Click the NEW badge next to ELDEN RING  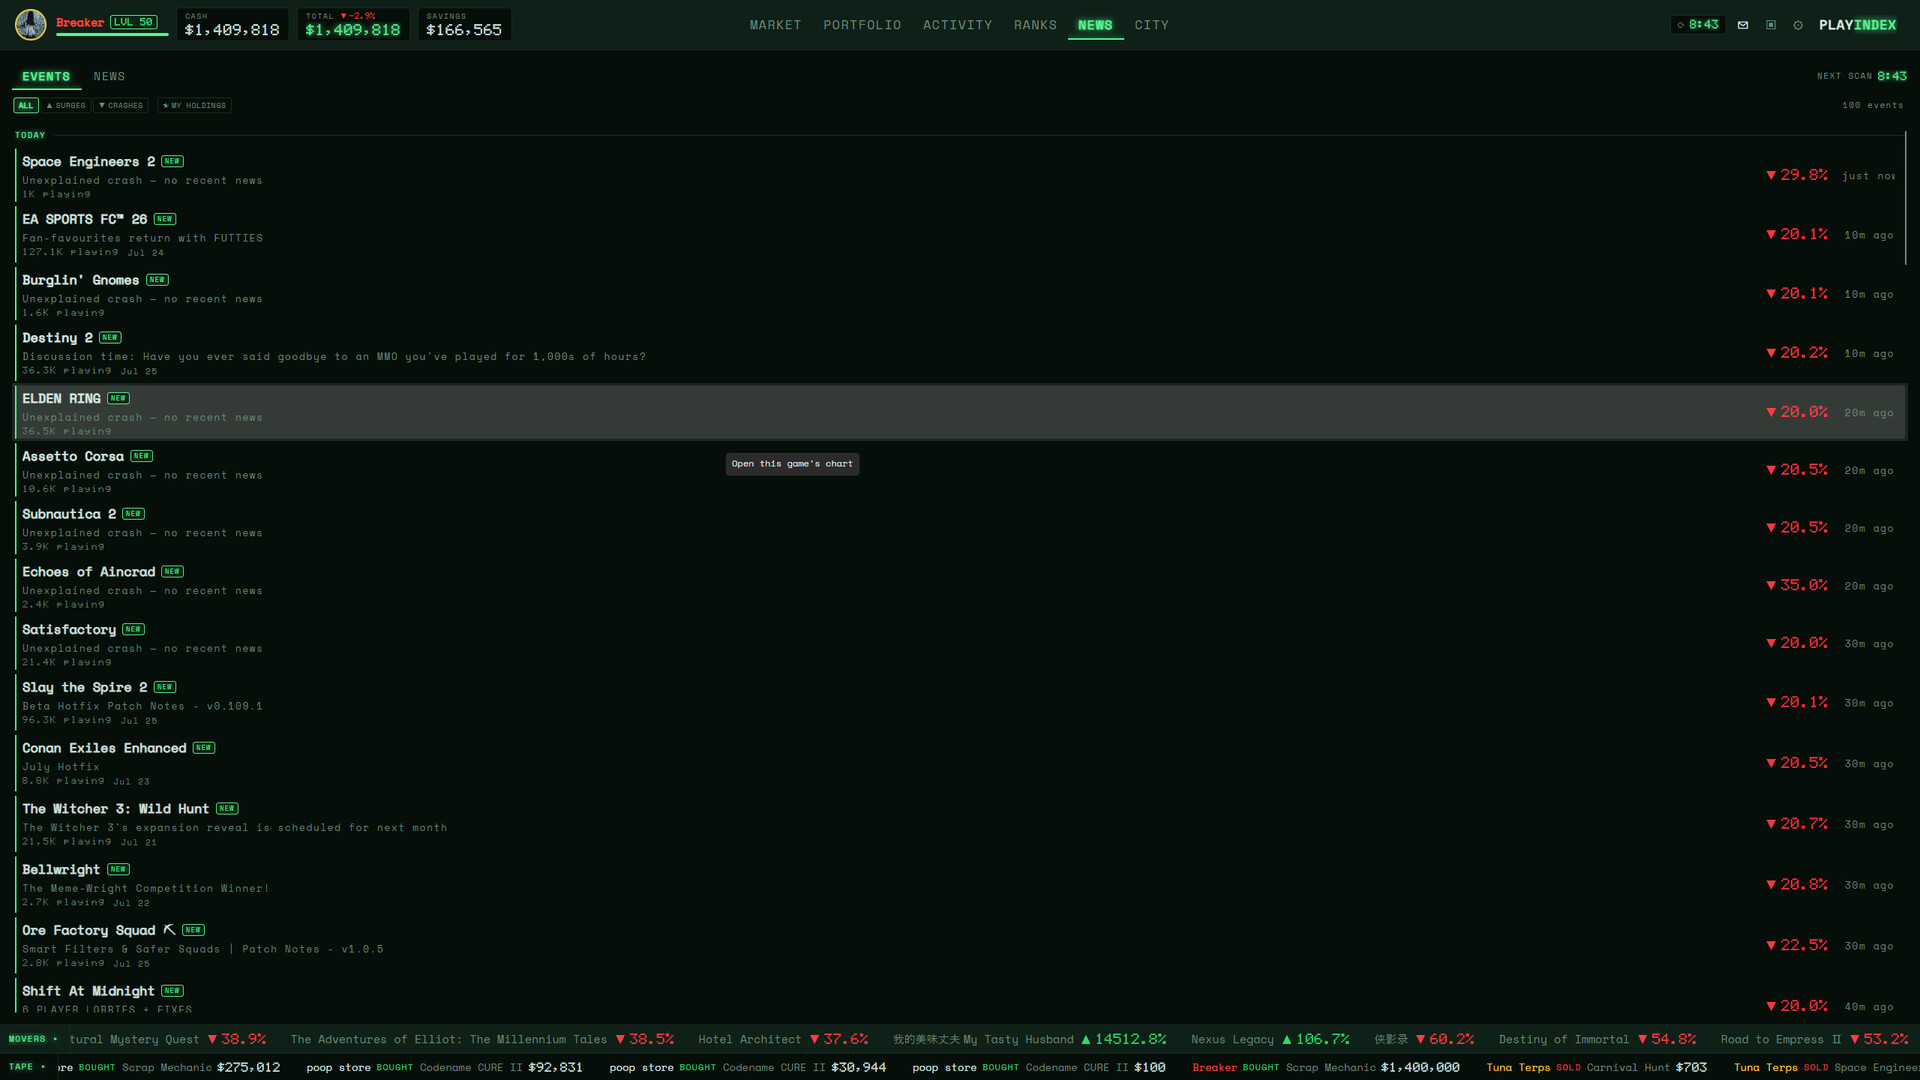click(x=118, y=398)
